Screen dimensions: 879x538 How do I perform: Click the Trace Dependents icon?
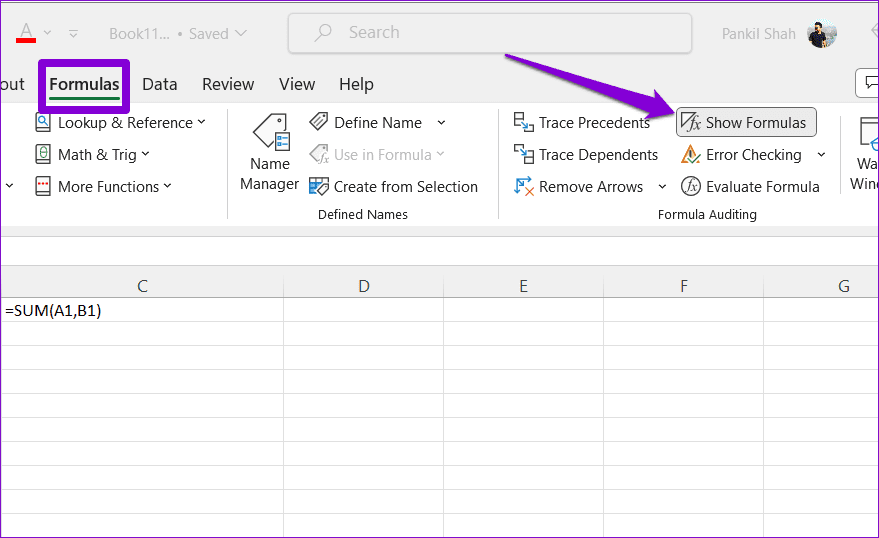click(x=524, y=154)
